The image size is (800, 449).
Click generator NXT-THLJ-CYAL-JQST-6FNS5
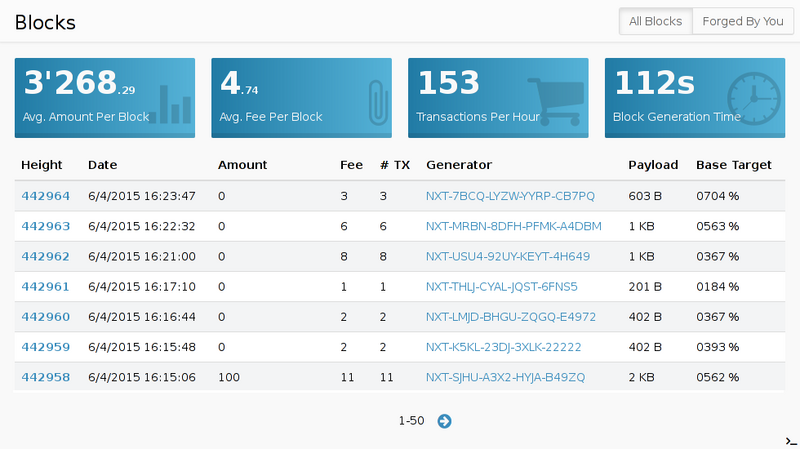pyautogui.click(x=502, y=286)
